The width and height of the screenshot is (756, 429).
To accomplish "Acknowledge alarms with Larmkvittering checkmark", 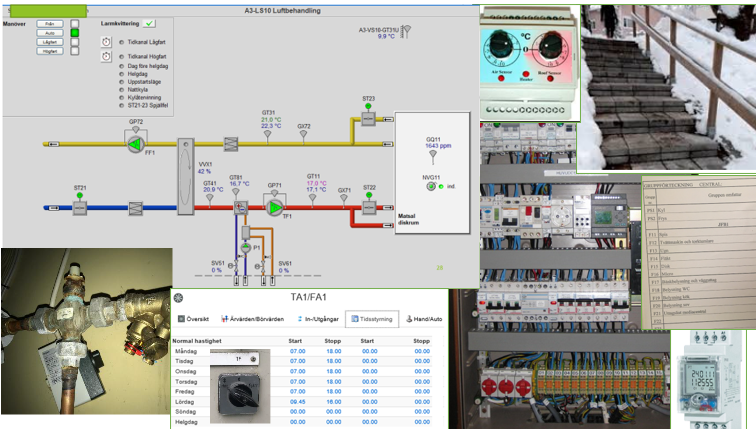I will 149,23.
